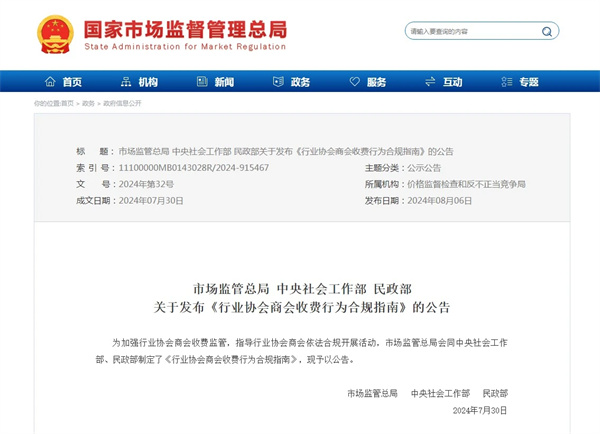Click the arrows icon beside 互动

[430, 82]
